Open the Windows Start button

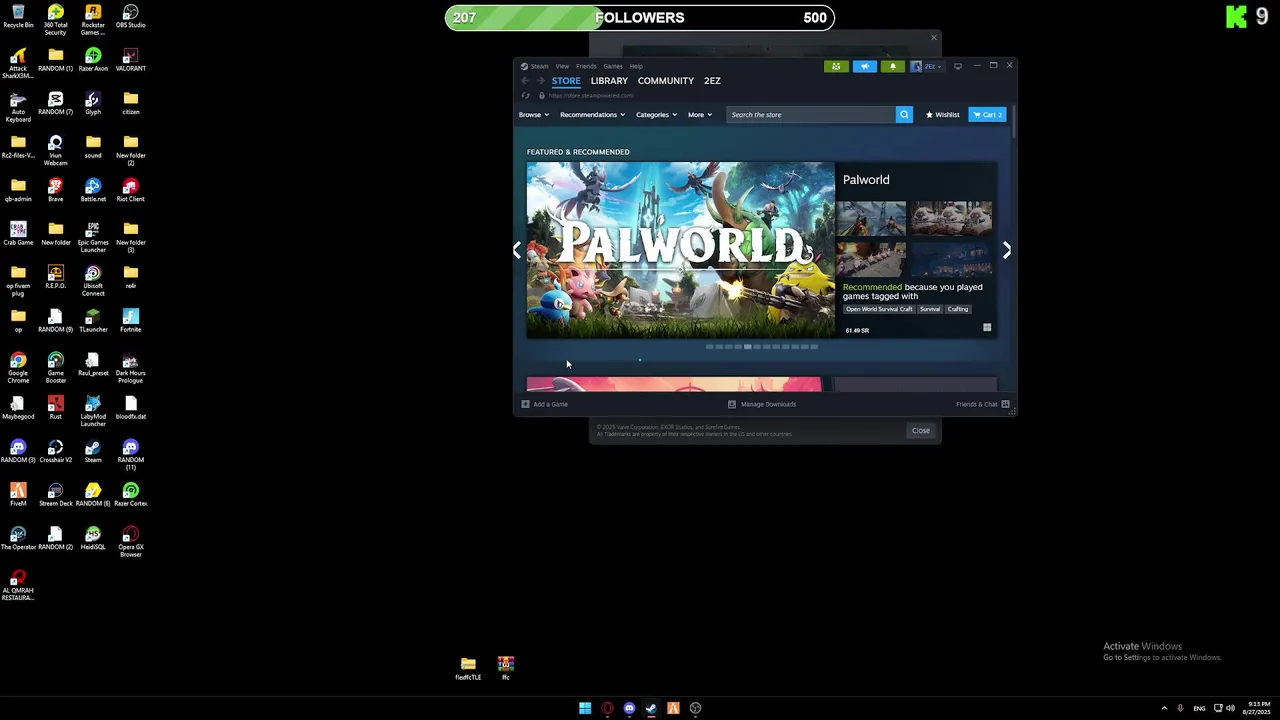pos(585,708)
